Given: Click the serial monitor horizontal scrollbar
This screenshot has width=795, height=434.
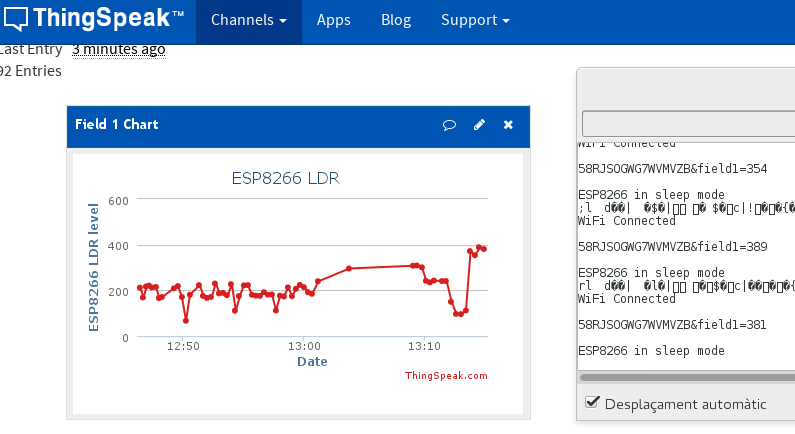Looking at the screenshot, I should tap(688, 377).
